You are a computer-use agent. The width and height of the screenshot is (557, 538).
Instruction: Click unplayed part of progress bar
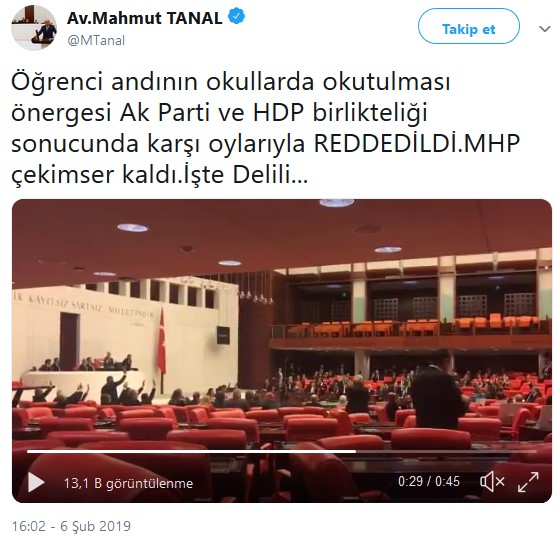tap(446, 452)
